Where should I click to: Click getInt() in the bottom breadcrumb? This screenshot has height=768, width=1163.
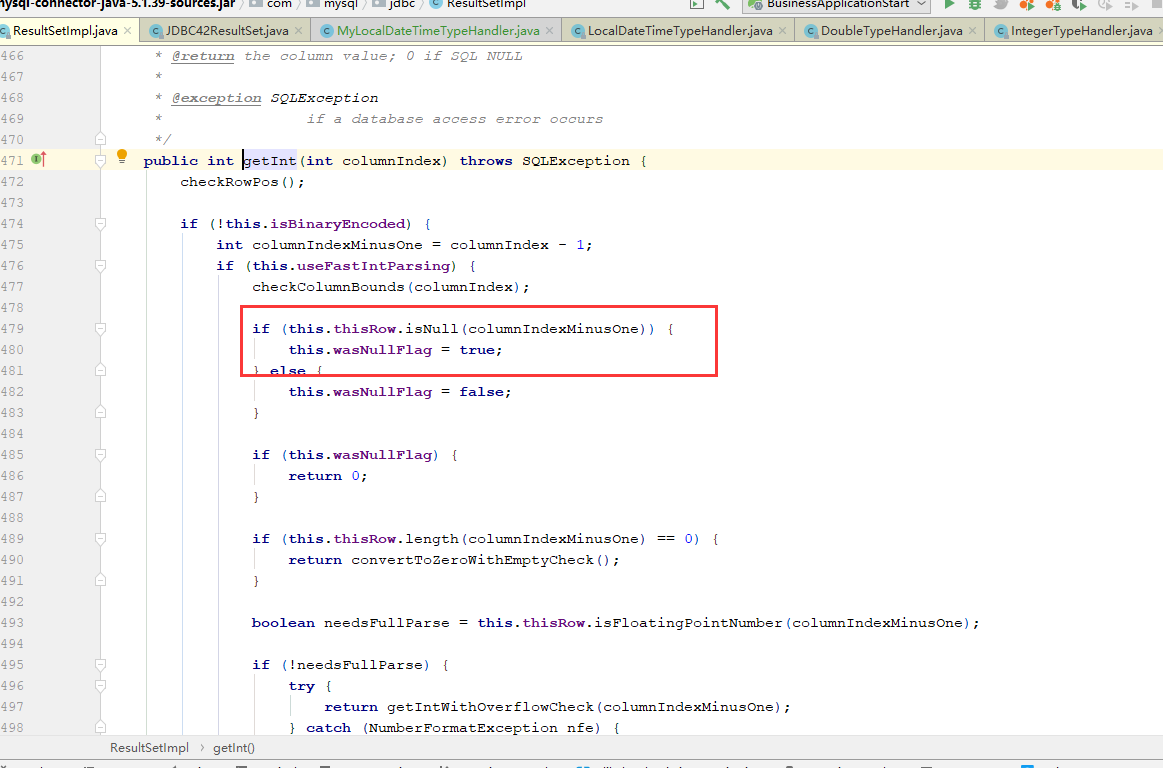(x=234, y=748)
